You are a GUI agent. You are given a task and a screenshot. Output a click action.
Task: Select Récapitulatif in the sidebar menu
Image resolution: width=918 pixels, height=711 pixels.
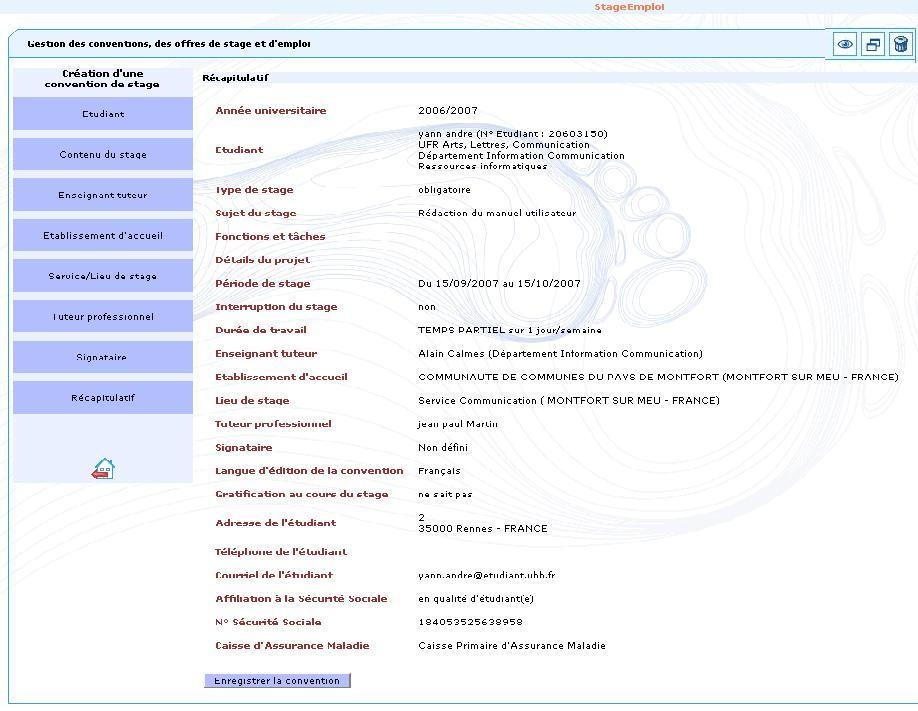103,398
